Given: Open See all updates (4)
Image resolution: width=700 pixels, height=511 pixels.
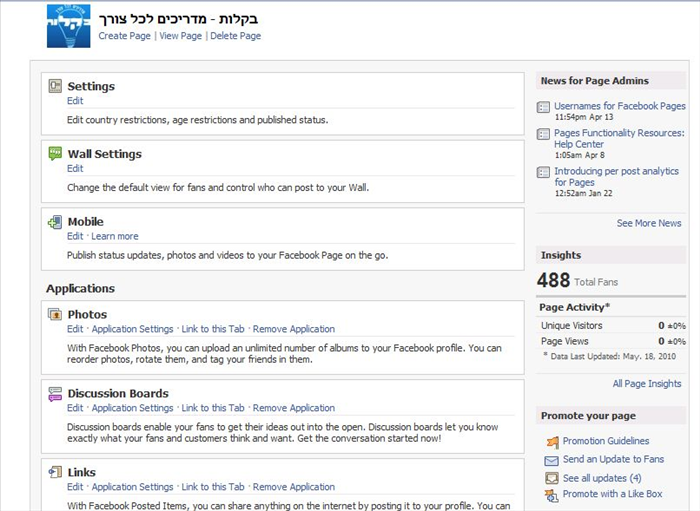Looking at the screenshot, I should tap(602, 478).
